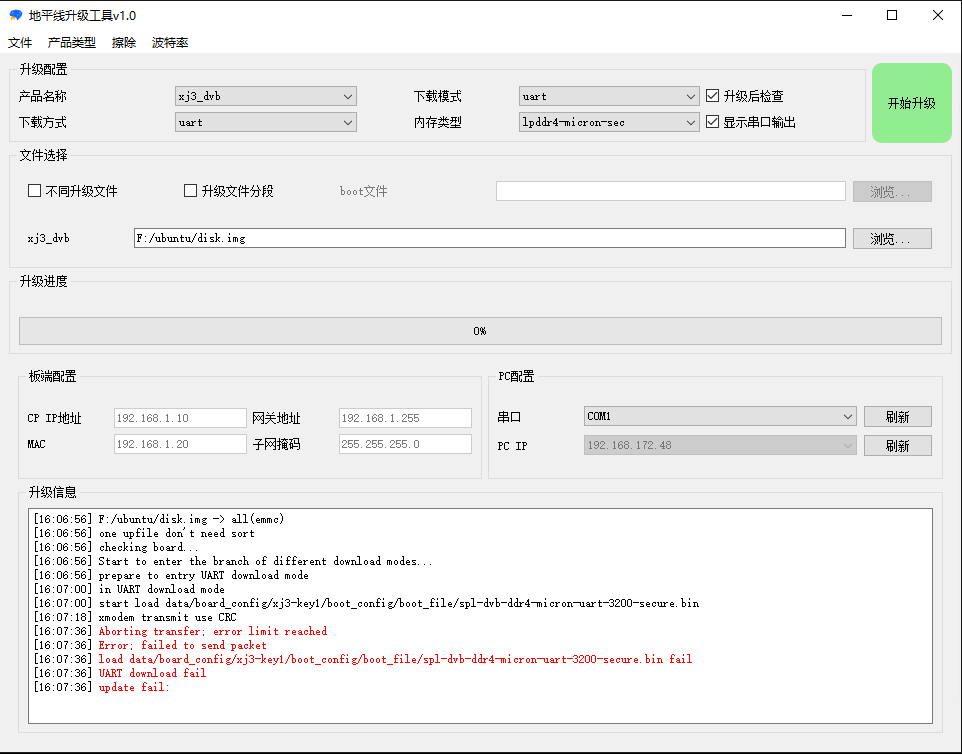Enable the 不同升级文件 checkbox
962x754 pixels.
[x=35, y=191]
